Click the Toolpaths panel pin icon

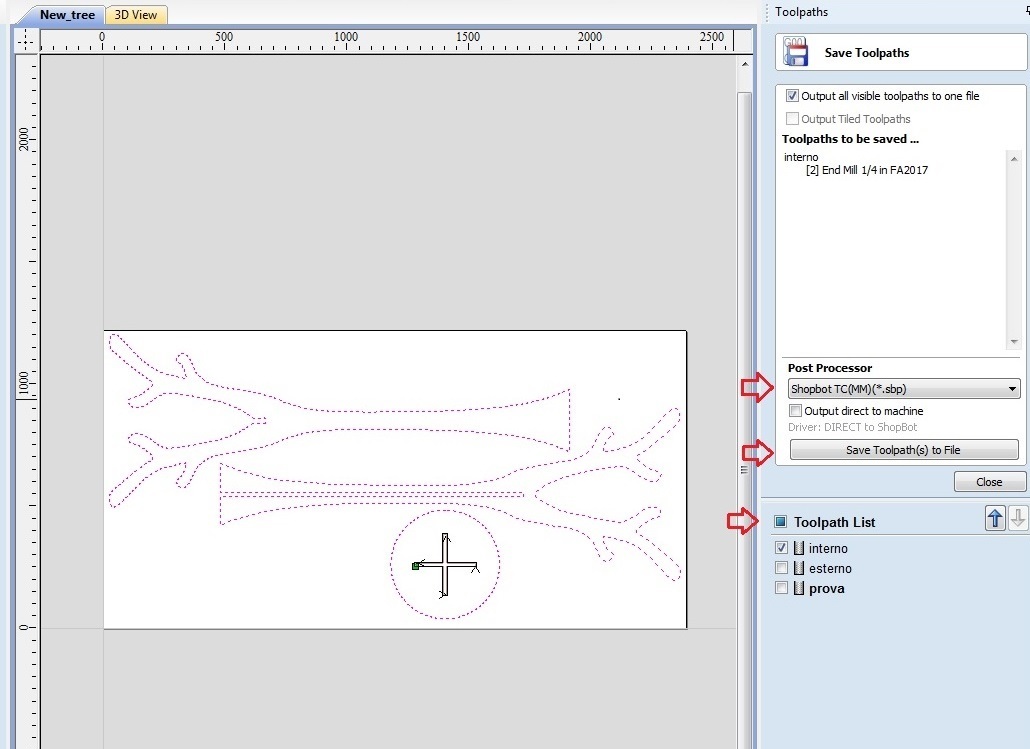(1027, 11)
